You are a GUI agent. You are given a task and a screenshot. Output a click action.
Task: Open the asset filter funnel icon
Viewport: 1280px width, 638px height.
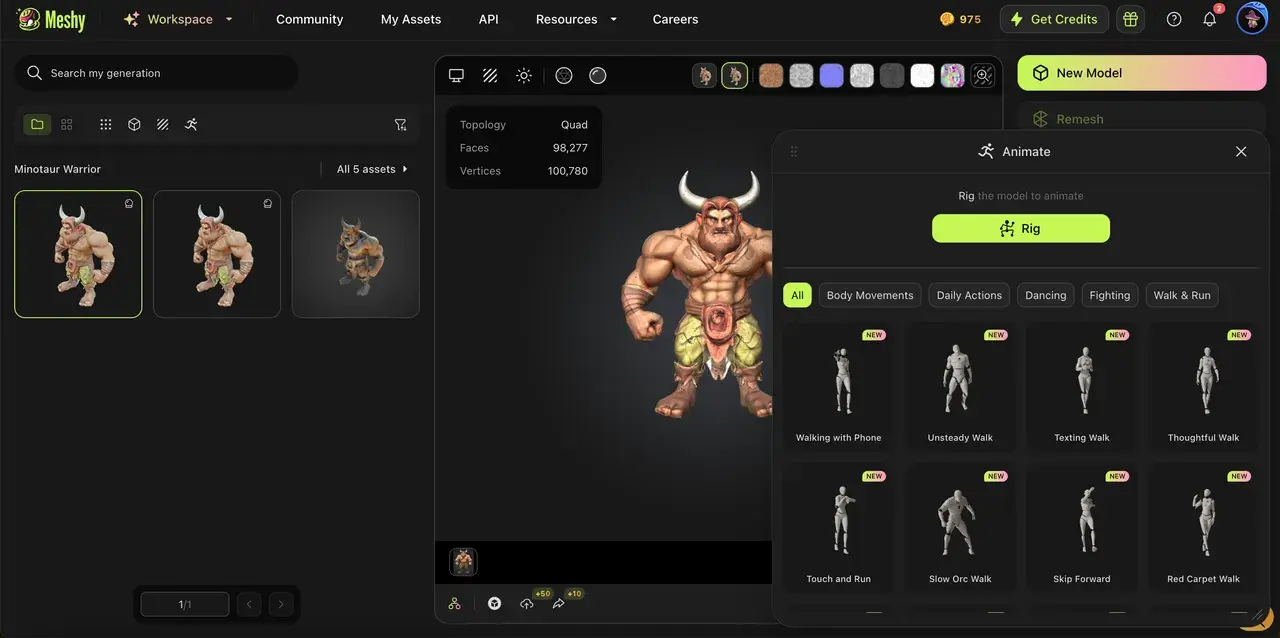(x=400, y=125)
